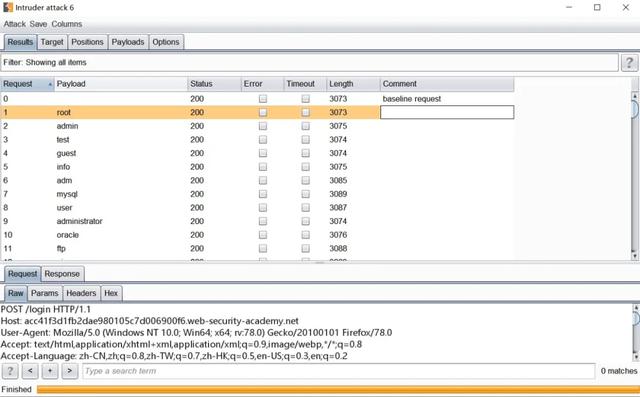
Task: Click the comment edit box for root row
Action: (x=447, y=112)
